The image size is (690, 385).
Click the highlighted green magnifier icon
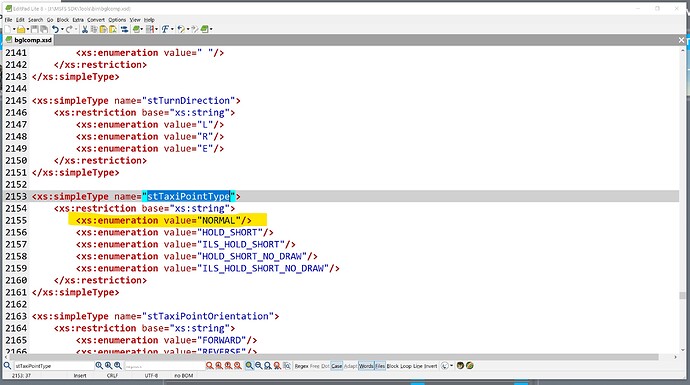(x=249, y=366)
